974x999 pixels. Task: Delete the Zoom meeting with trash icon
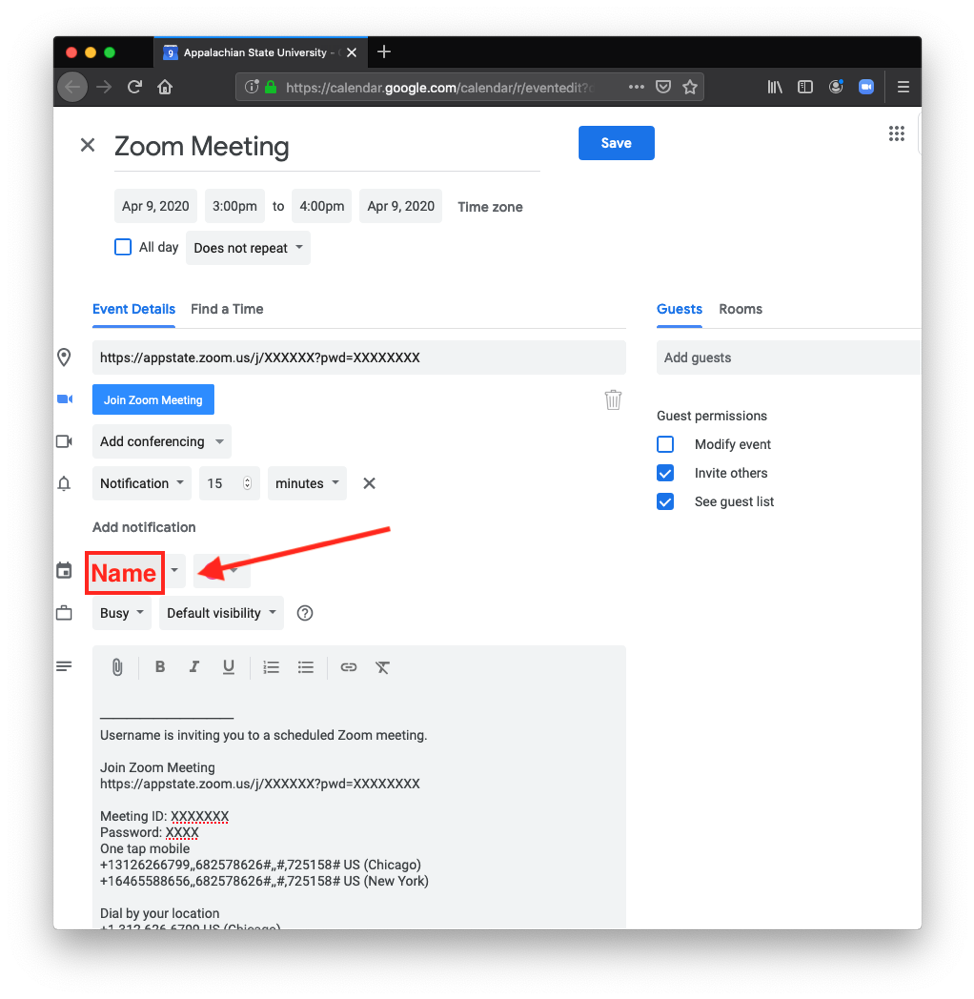[x=613, y=400]
